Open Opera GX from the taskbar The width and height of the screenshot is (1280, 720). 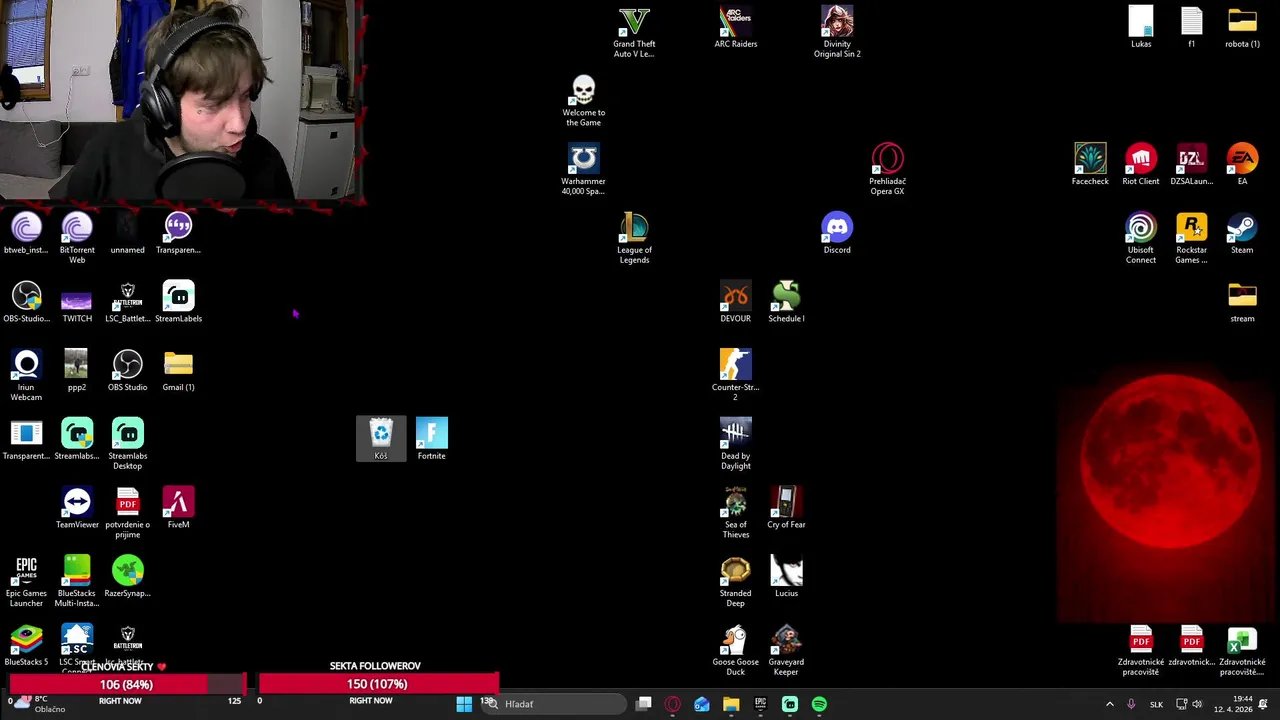point(673,704)
